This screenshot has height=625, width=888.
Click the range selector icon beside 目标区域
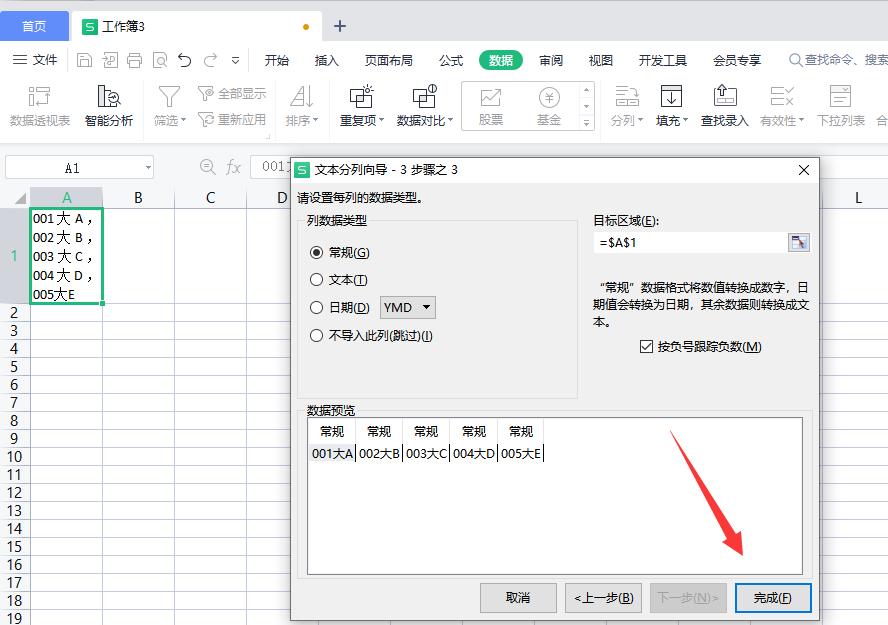point(798,241)
